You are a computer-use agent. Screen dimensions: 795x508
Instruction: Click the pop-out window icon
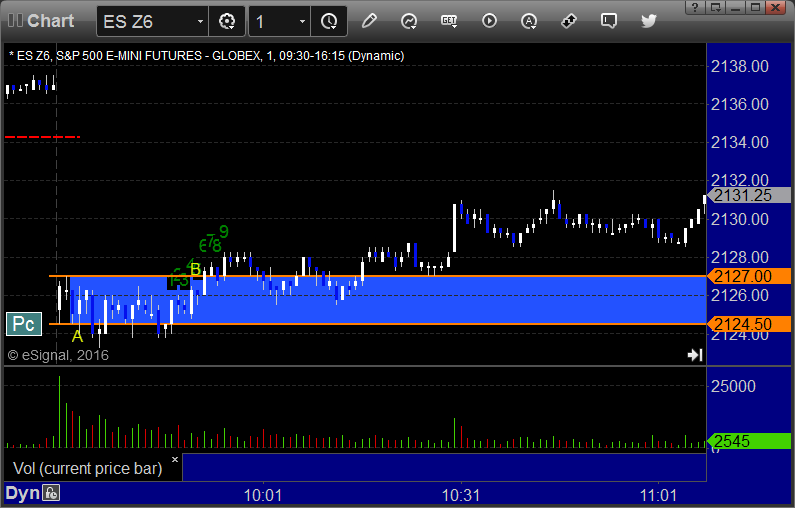pyautogui.click(x=715, y=7)
